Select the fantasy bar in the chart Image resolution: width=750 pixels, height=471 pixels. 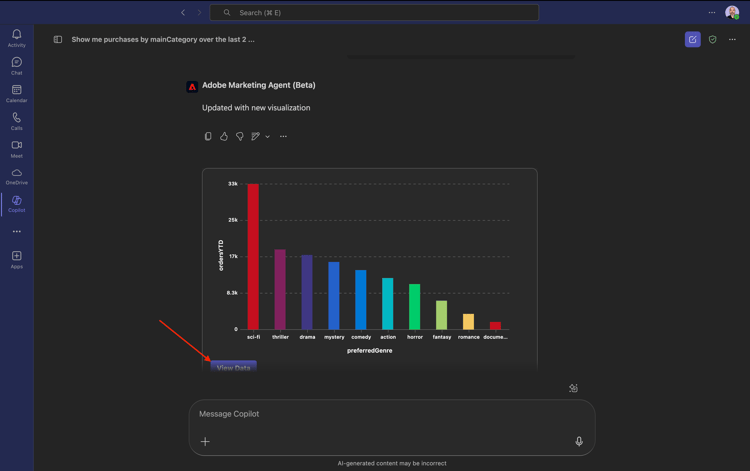tap(441, 315)
